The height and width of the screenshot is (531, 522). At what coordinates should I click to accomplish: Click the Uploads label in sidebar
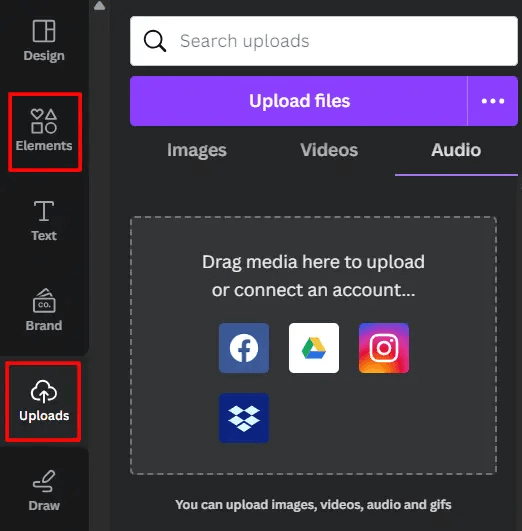point(44,416)
